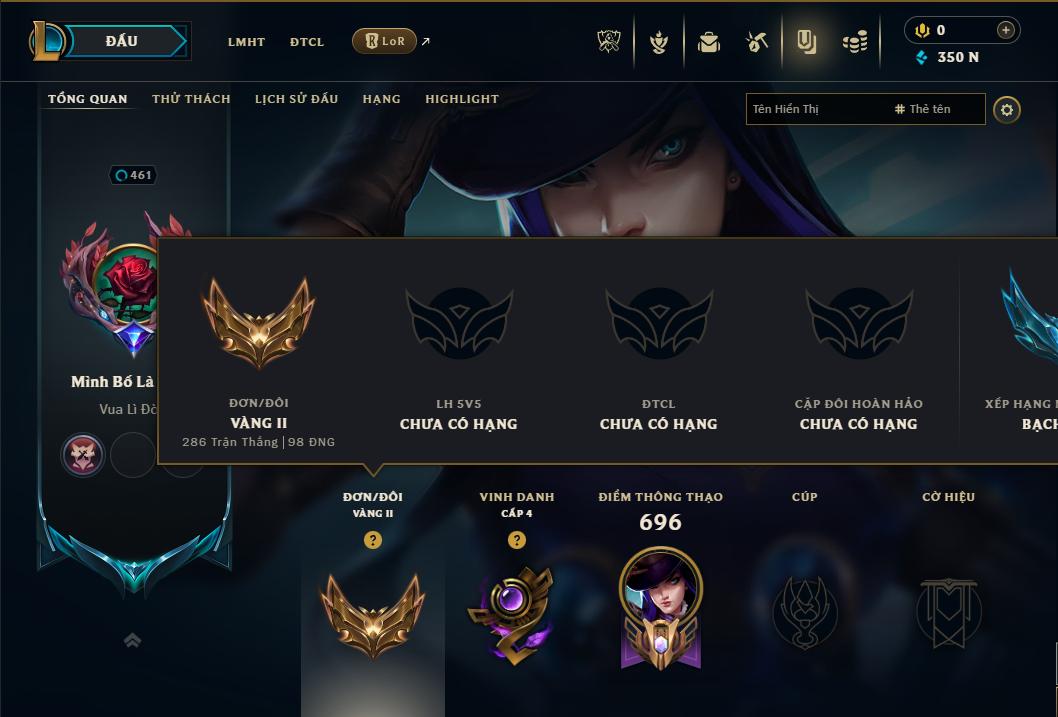The height and width of the screenshot is (717, 1058).
Task: Open the champion mastery icon in top bar
Action: [x=659, y=42]
